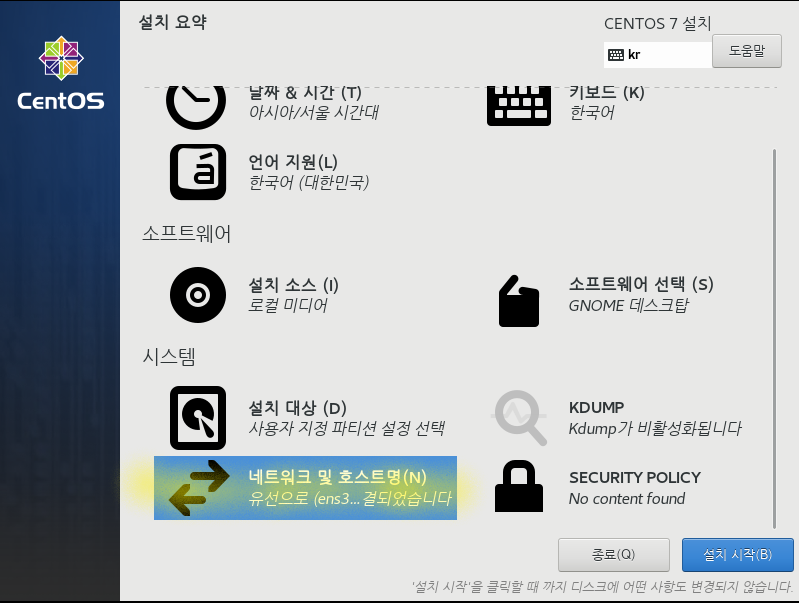
Task: Click the small keyboard icon next to kr
Action: pyautogui.click(x=616, y=55)
